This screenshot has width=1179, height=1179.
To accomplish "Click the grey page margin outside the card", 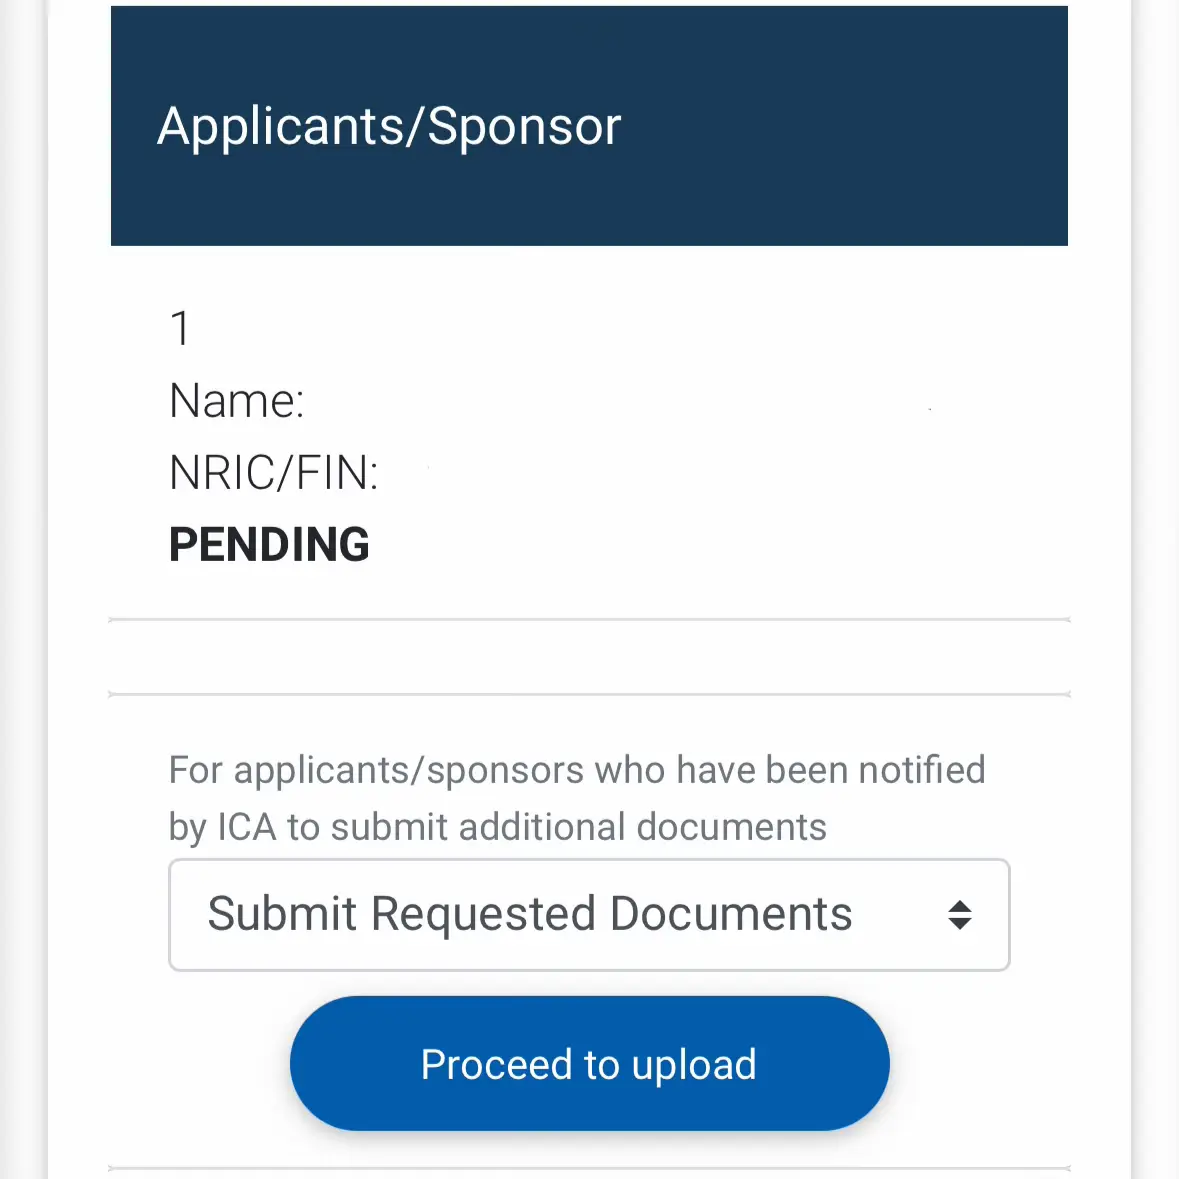I will click(23, 590).
